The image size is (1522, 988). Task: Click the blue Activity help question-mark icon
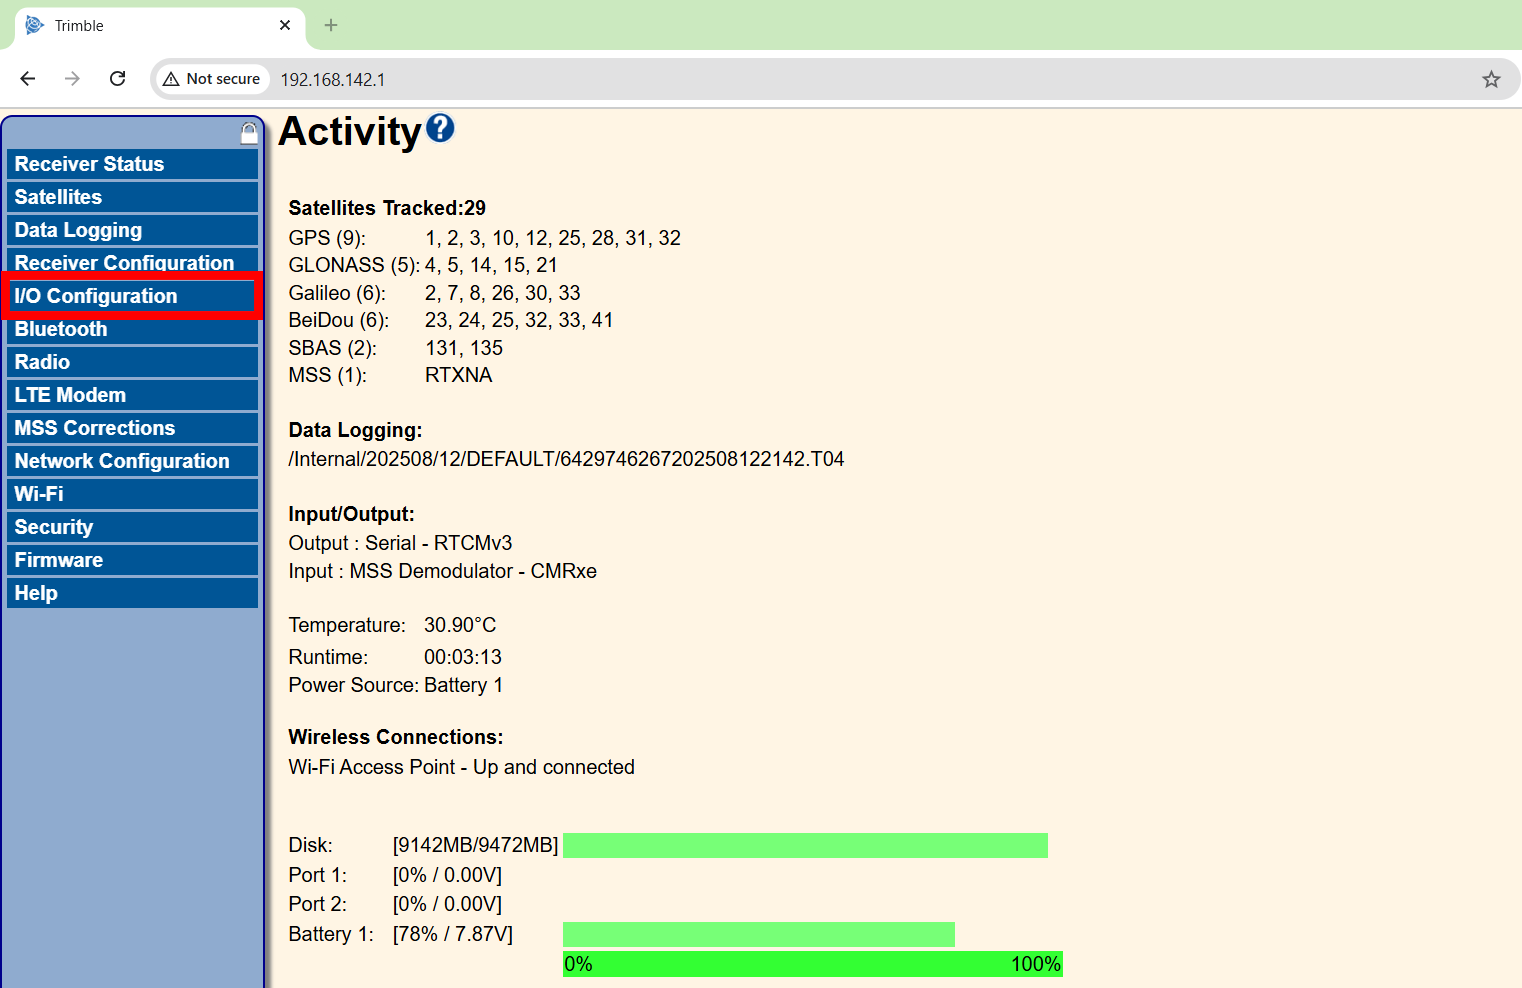coord(440,128)
